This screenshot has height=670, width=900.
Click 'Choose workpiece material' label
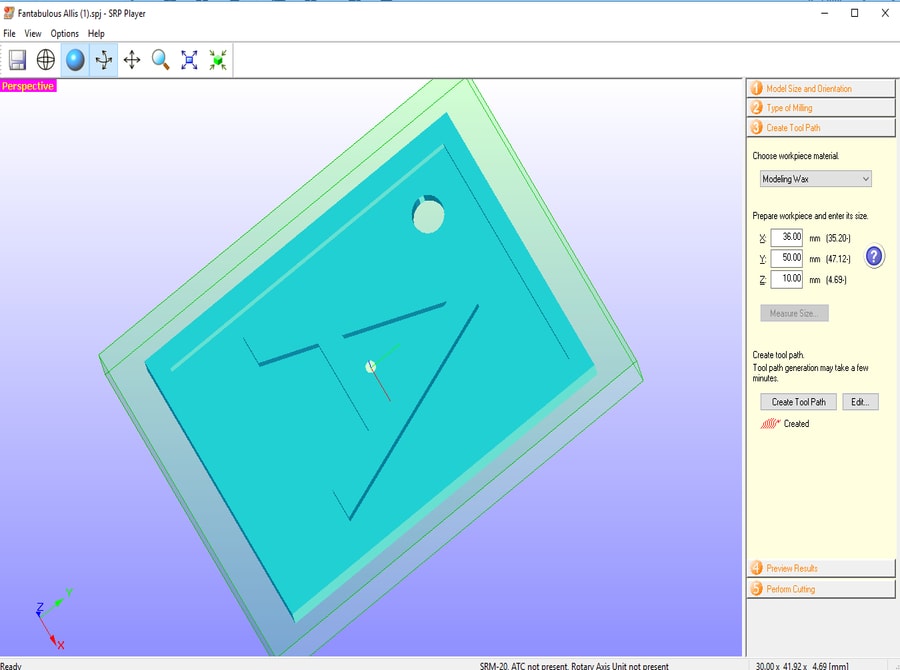pyautogui.click(x=796, y=156)
